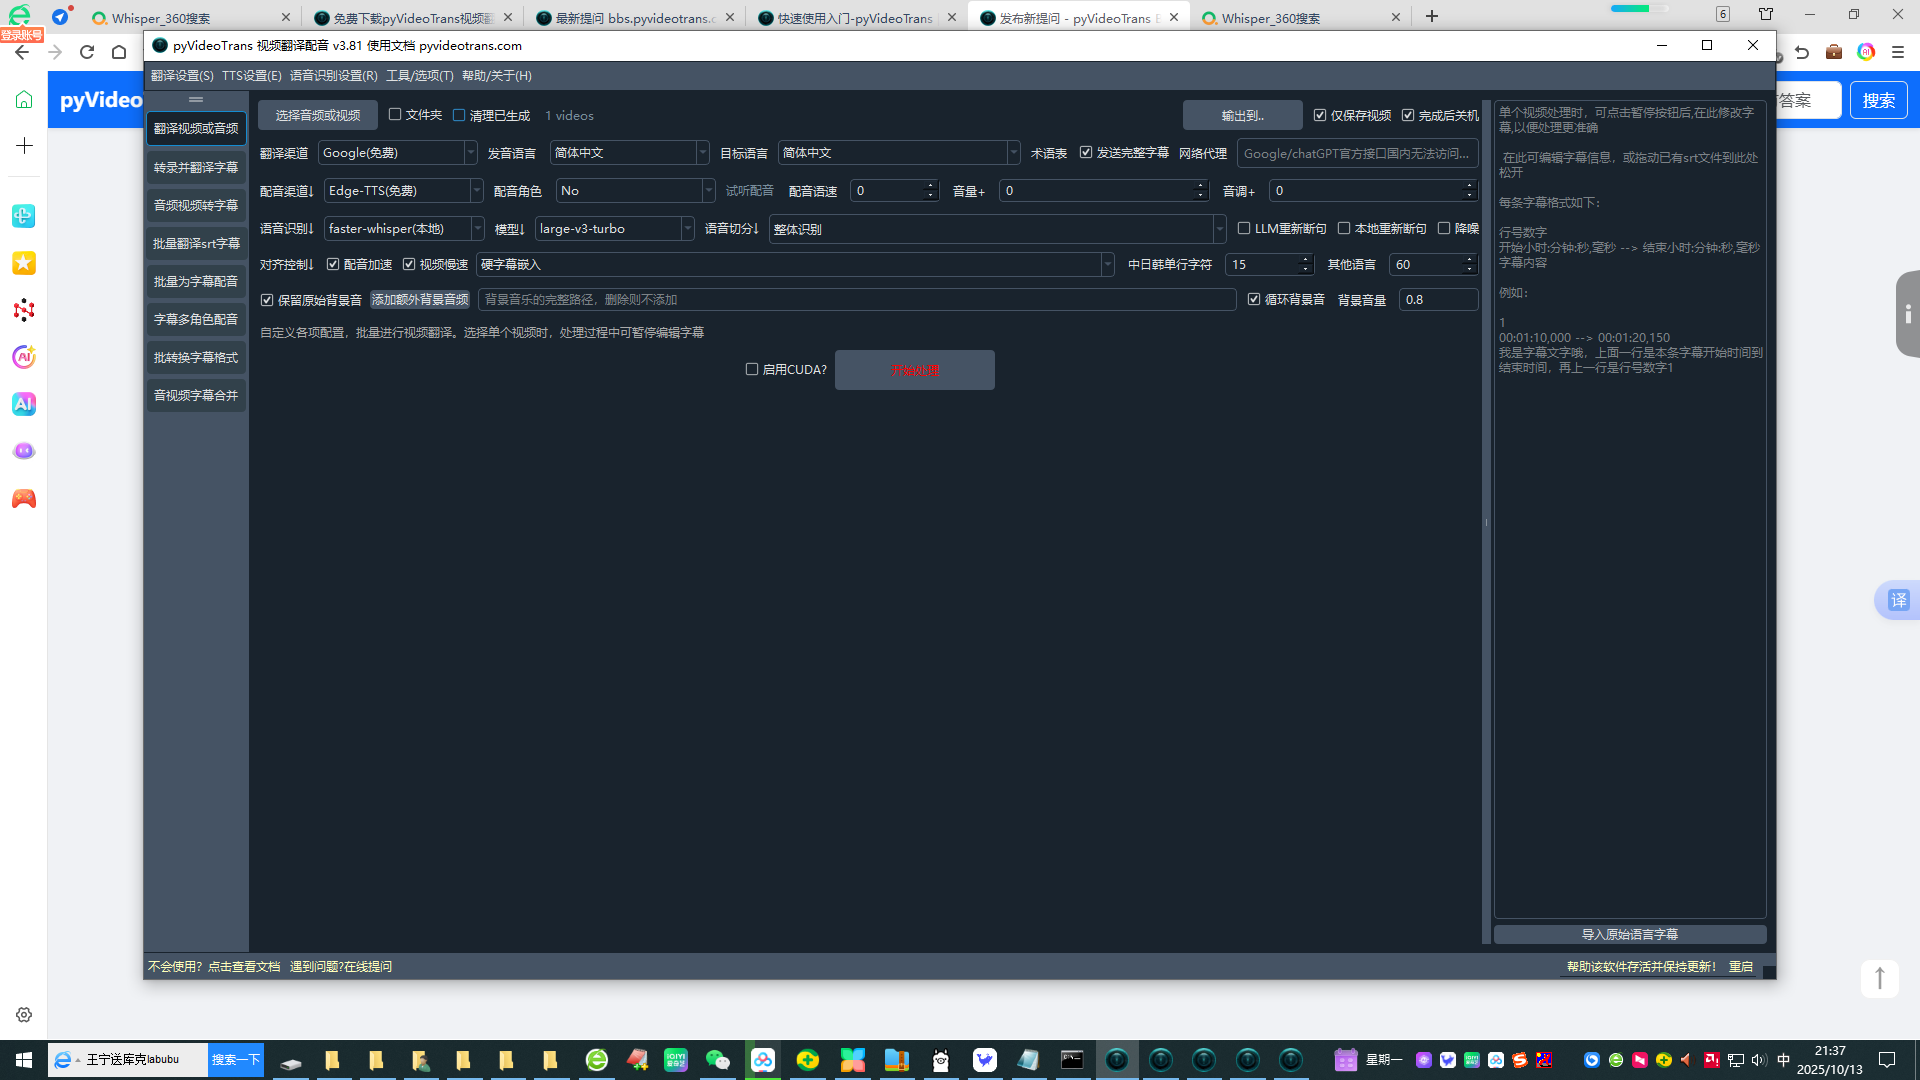
Task: Click the 选择音频或视频 button
Action: 318,116
